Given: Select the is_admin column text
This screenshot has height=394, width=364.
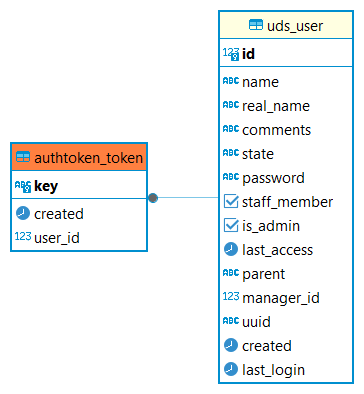Looking at the screenshot, I should point(271,226).
